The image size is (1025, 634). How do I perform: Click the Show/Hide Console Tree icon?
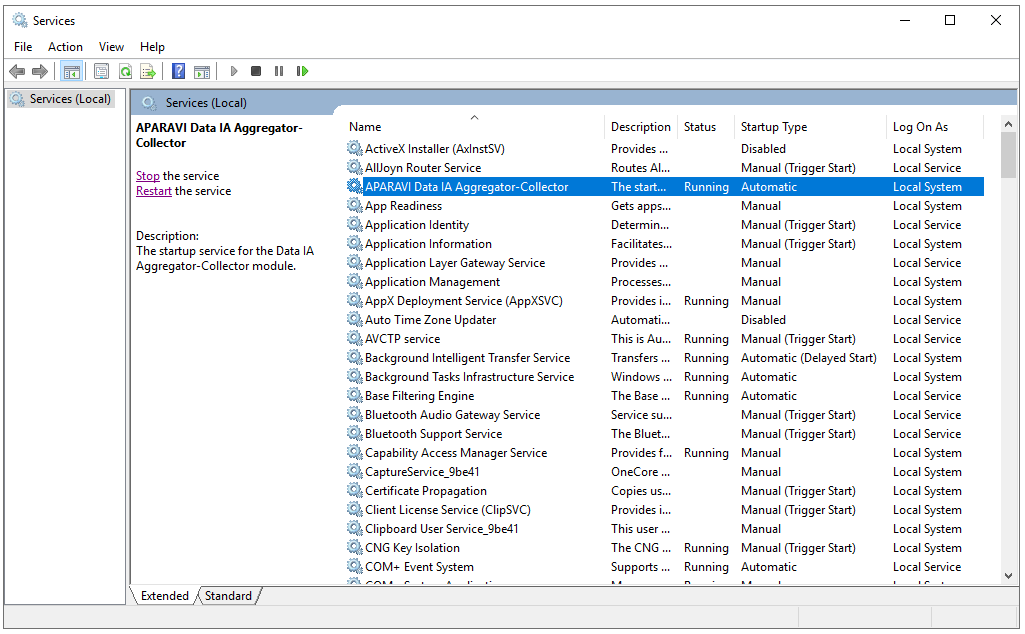pyautogui.click(x=71, y=71)
